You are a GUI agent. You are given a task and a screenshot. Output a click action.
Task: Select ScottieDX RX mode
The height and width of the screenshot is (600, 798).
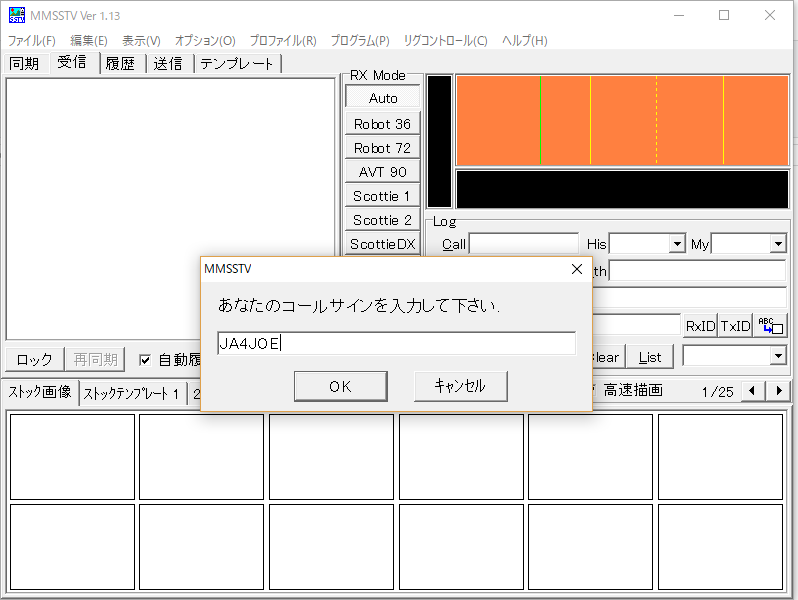tap(383, 244)
